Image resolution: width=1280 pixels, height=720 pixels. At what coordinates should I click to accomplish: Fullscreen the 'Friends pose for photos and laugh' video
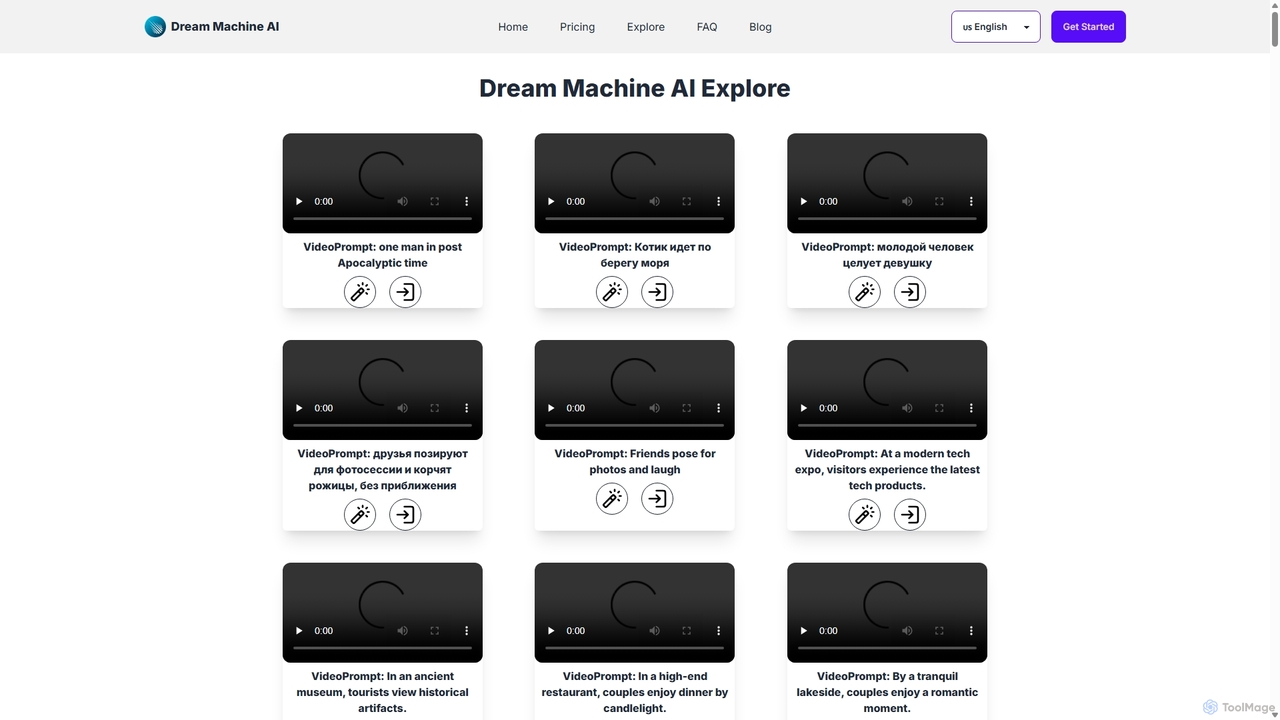(x=686, y=408)
